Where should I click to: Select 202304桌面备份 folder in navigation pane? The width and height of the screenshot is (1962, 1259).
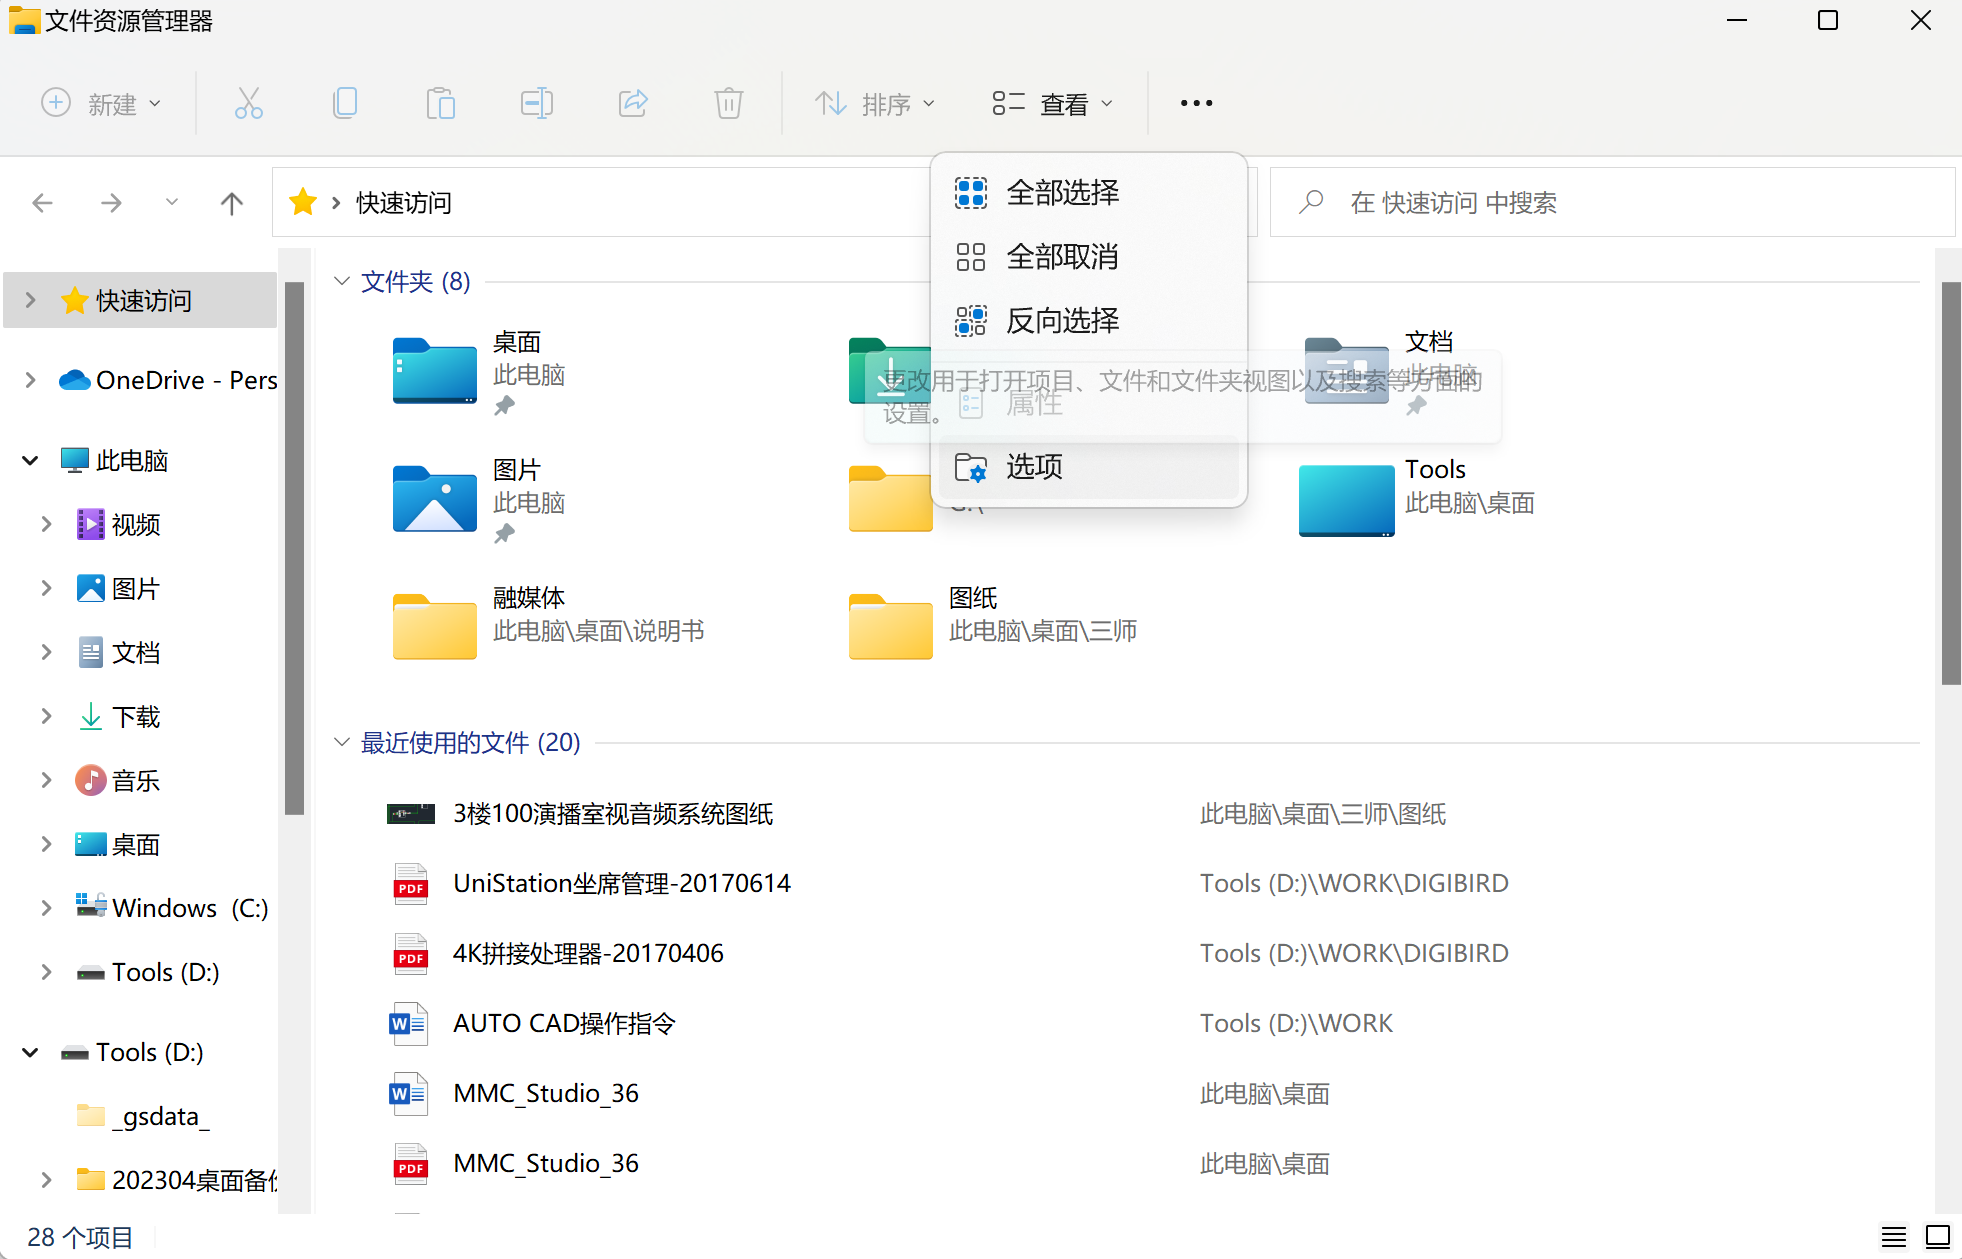tap(195, 1180)
